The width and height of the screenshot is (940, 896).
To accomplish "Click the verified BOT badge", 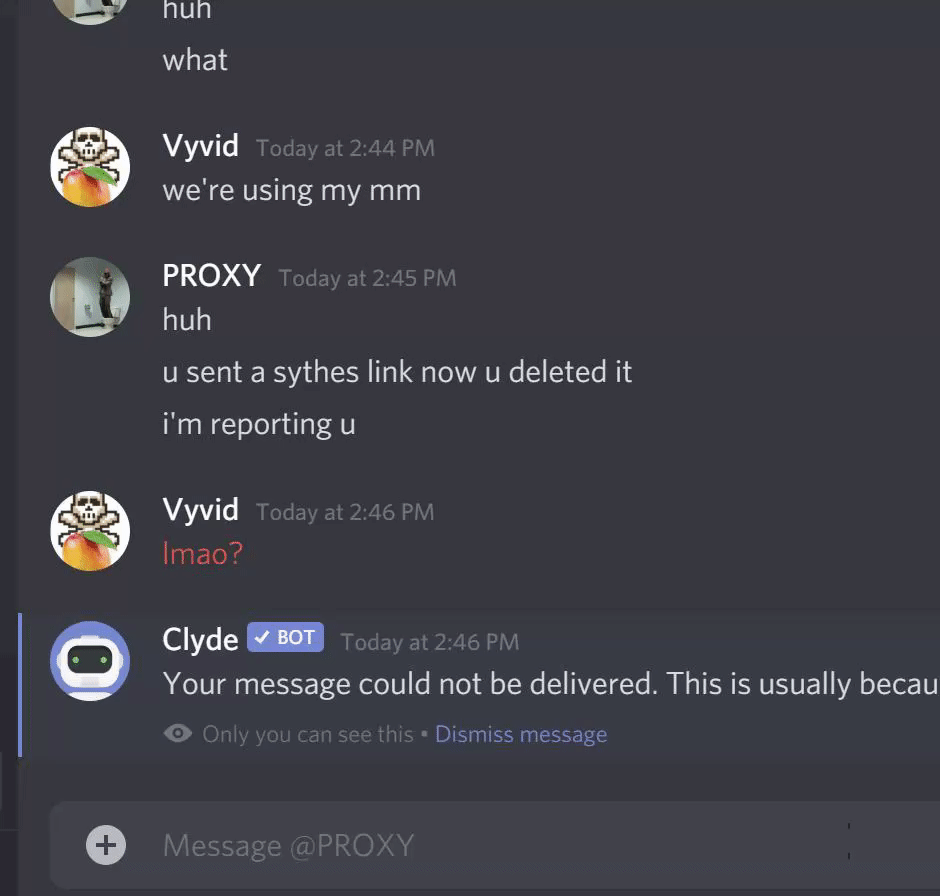I will (285, 637).
